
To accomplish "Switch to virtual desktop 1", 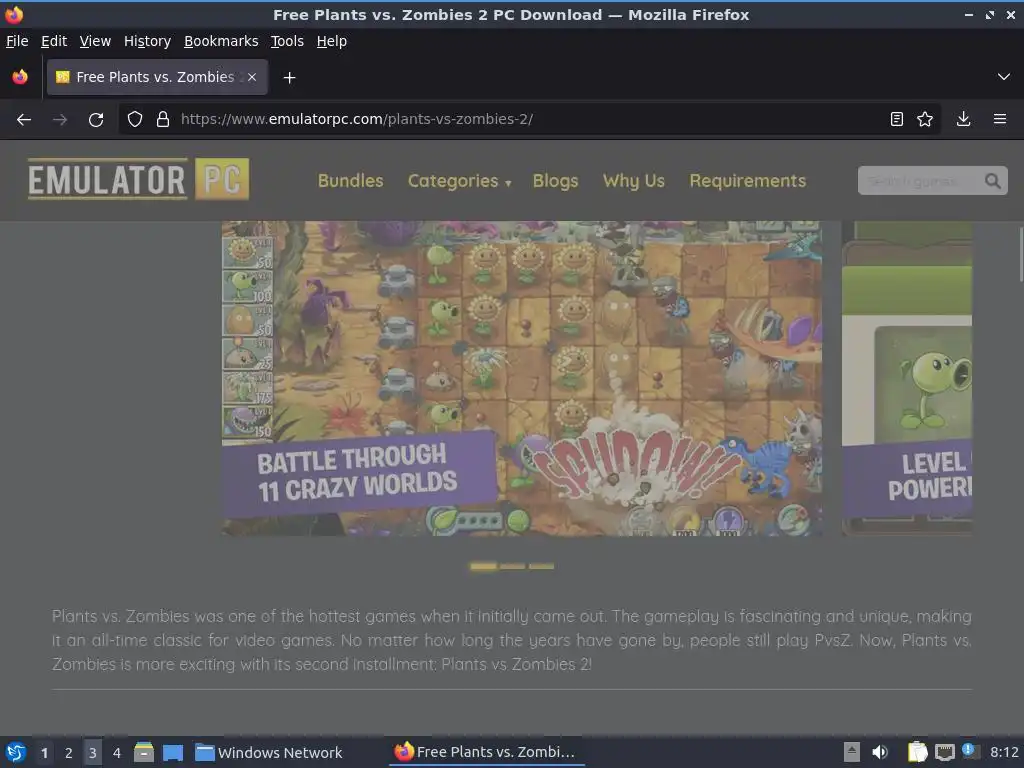I will 44,753.
